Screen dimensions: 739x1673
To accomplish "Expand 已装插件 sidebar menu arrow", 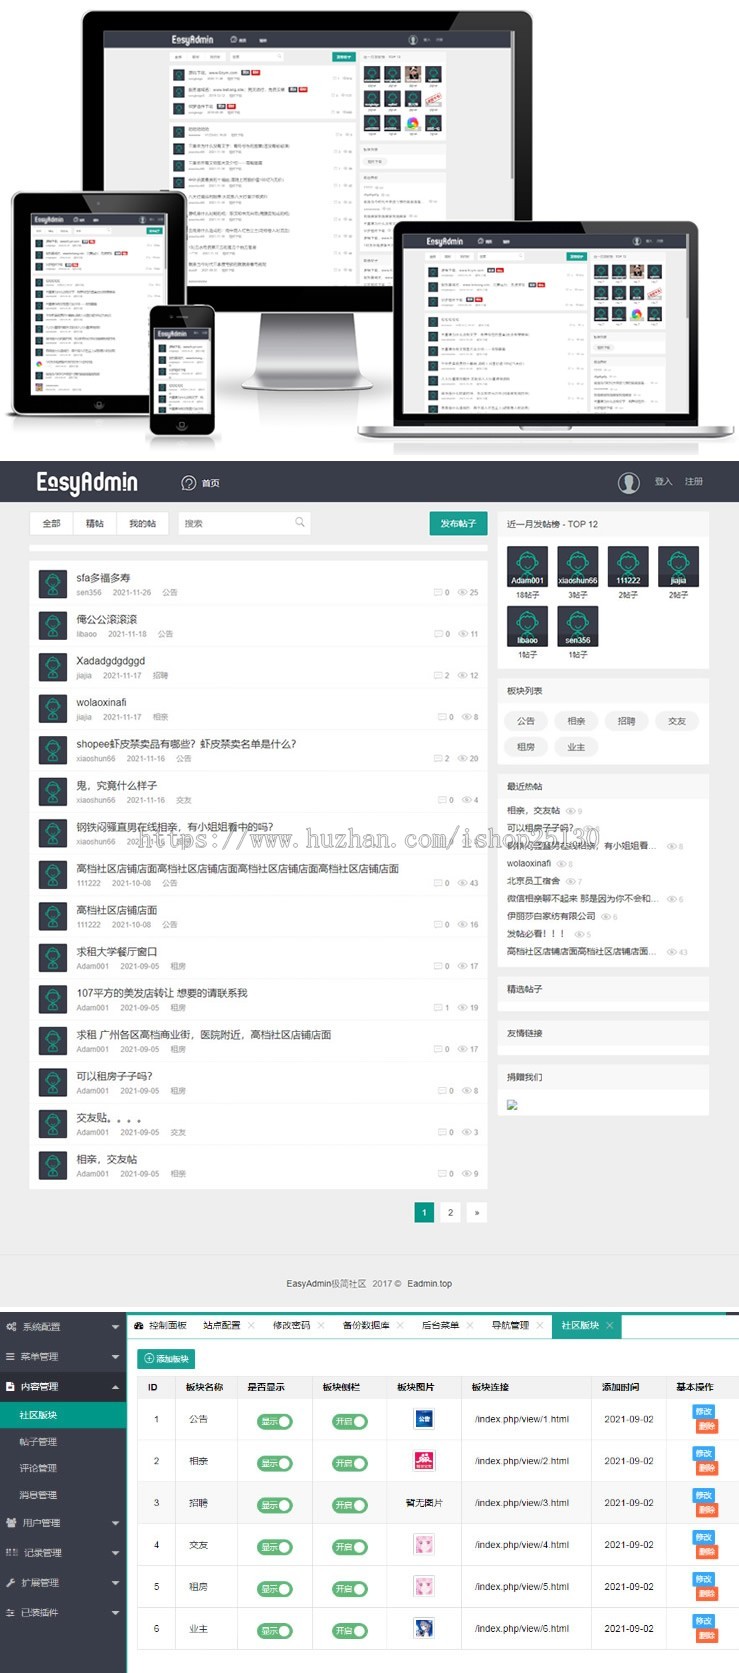I will click(x=115, y=1613).
